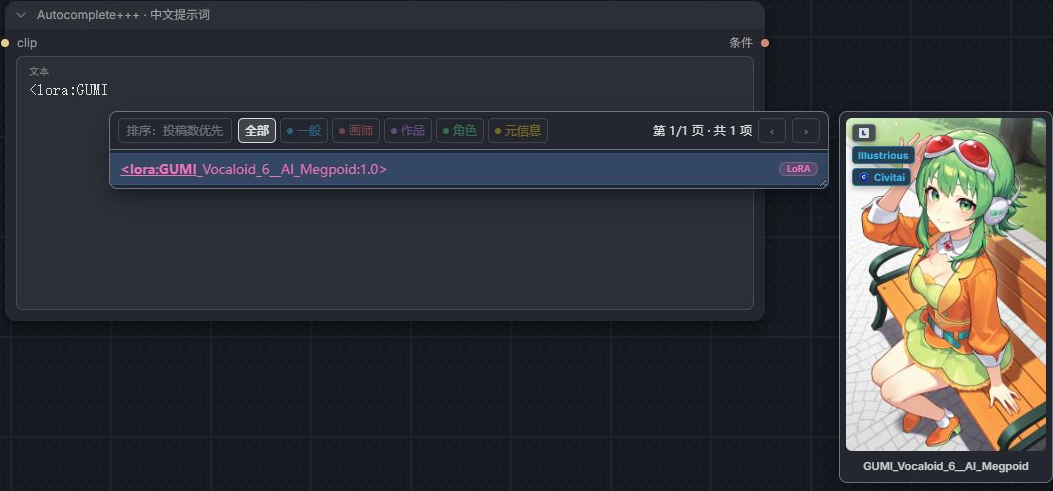This screenshot has height=491, width=1053.
Task: Click the node title Autocomplete+++ · 中文提示词
Action: click(x=124, y=15)
